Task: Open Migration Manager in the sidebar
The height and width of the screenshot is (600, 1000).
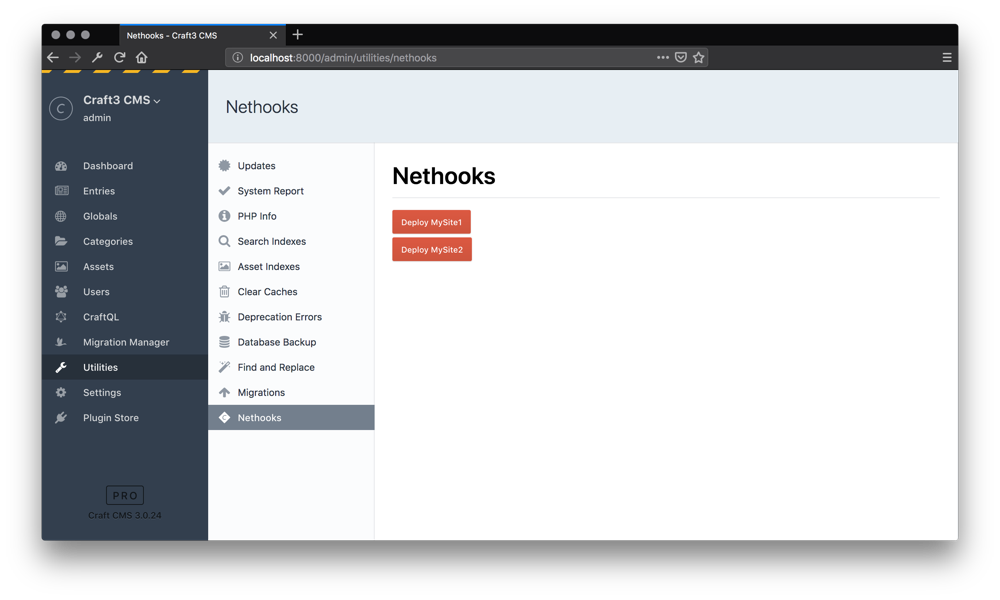Action: pyautogui.click(x=125, y=342)
